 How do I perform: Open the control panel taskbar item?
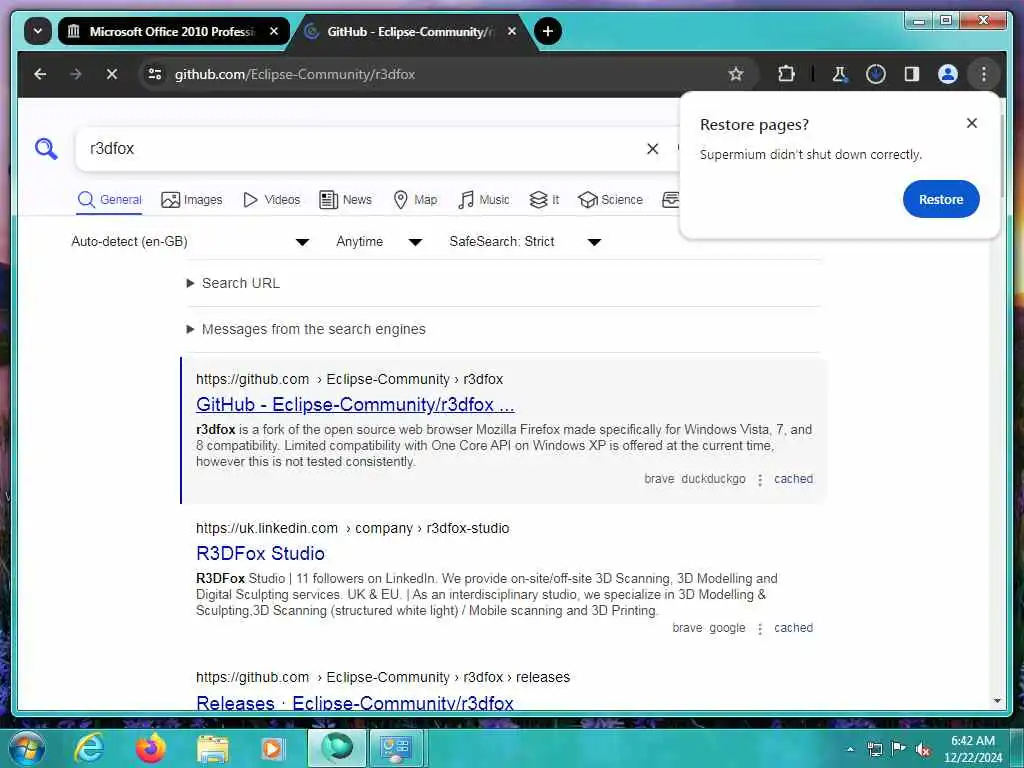pyautogui.click(x=398, y=748)
